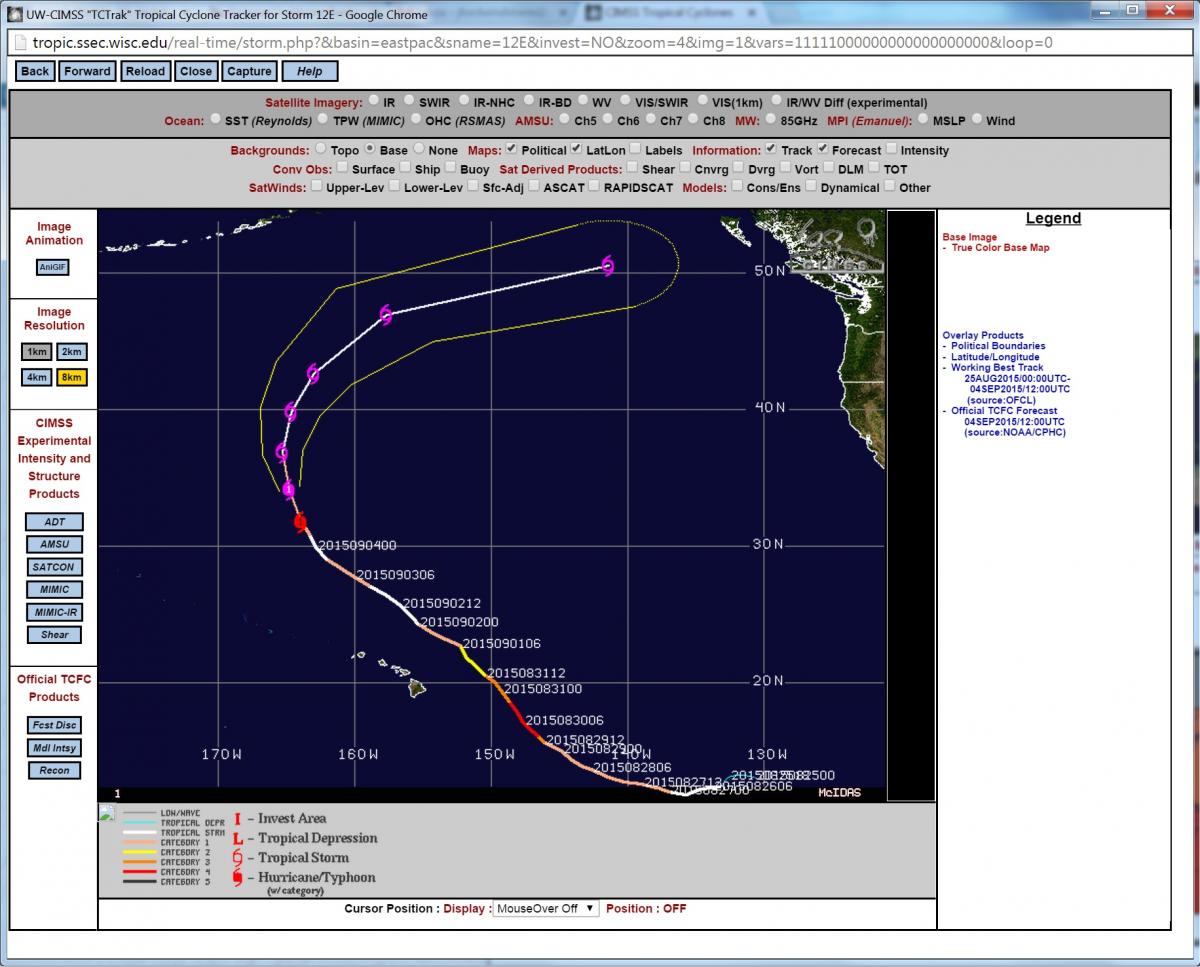Select WV water vapor imagery
The width and height of the screenshot is (1200, 967).
click(581, 101)
